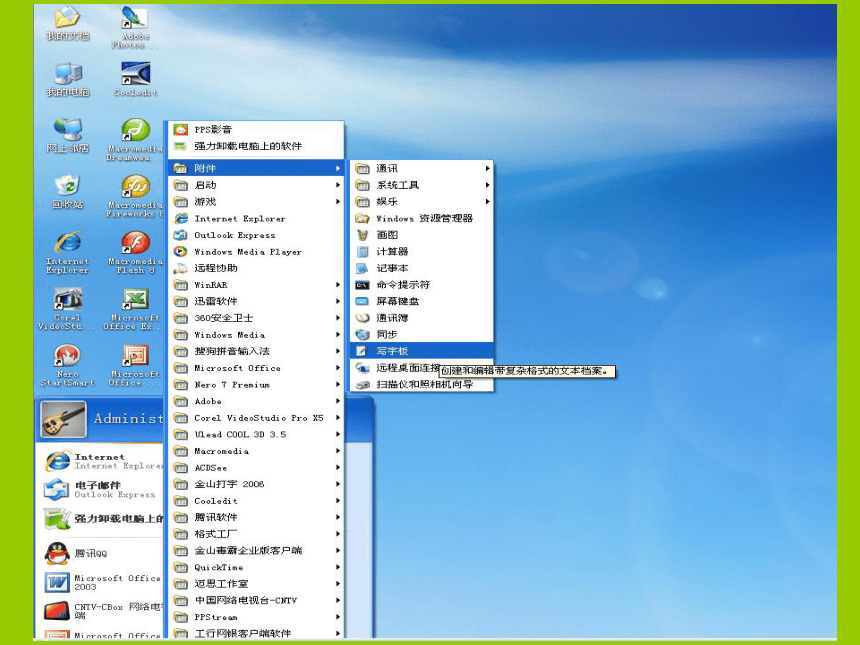The height and width of the screenshot is (645, 860).
Task: Open 回收站 recycle bin icon
Action: [x=67, y=193]
